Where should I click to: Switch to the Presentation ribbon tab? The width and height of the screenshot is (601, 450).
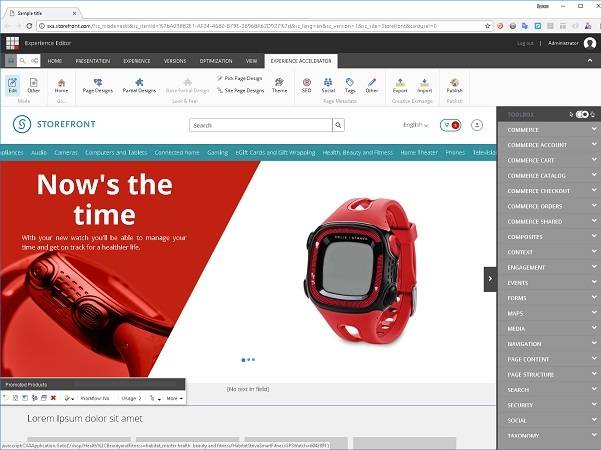pyautogui.click(x=93, y=60)
